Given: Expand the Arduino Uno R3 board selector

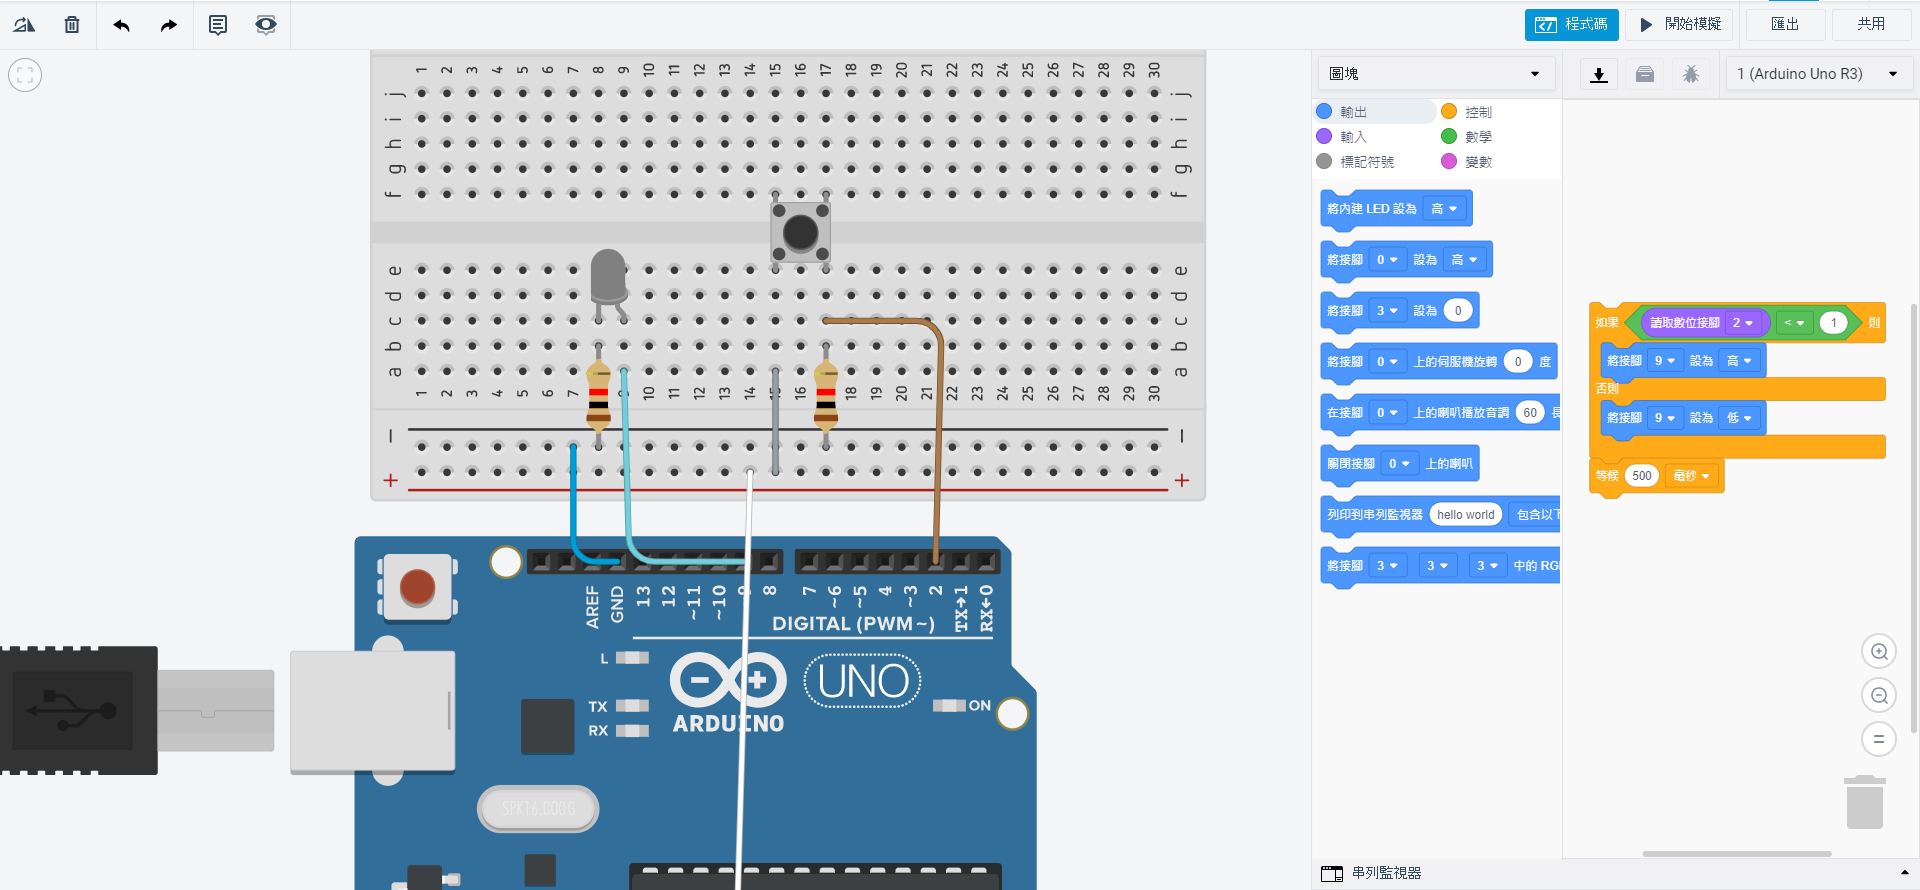Looking at the screenshot, I should 1816,74.
